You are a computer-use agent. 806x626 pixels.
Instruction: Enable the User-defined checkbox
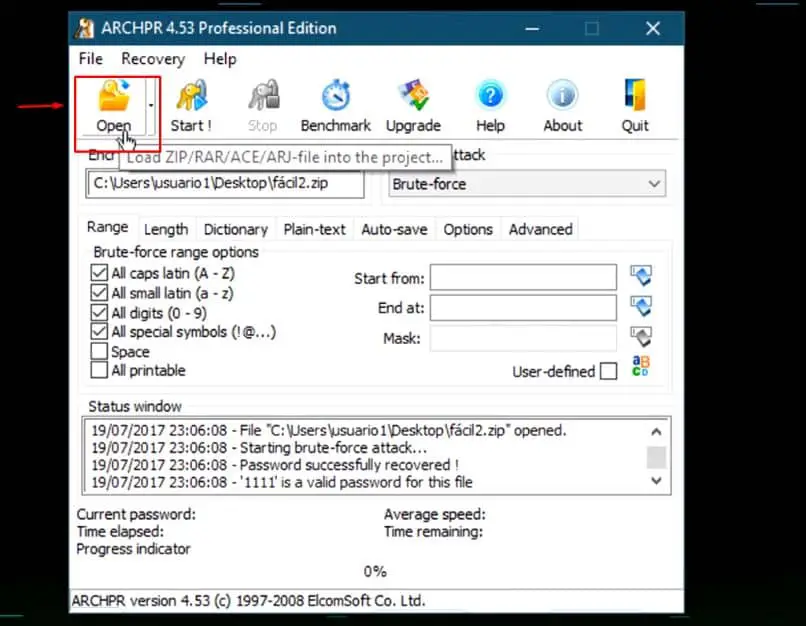coord(609,371)
